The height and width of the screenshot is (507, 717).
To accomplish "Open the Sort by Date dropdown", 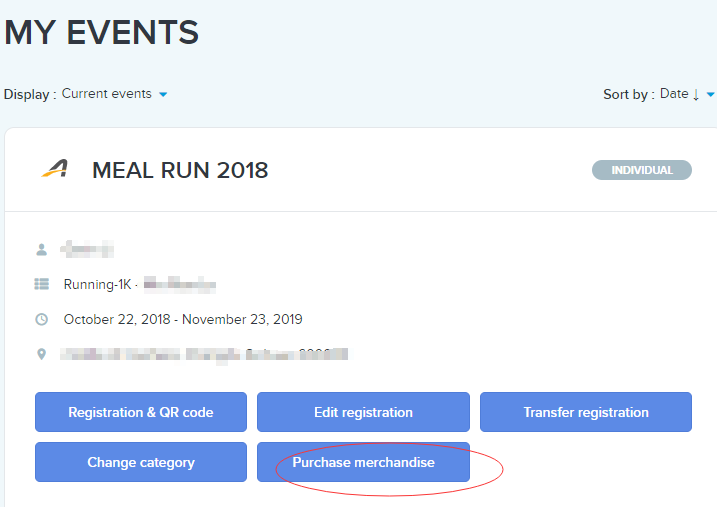I will pos(674,94).
